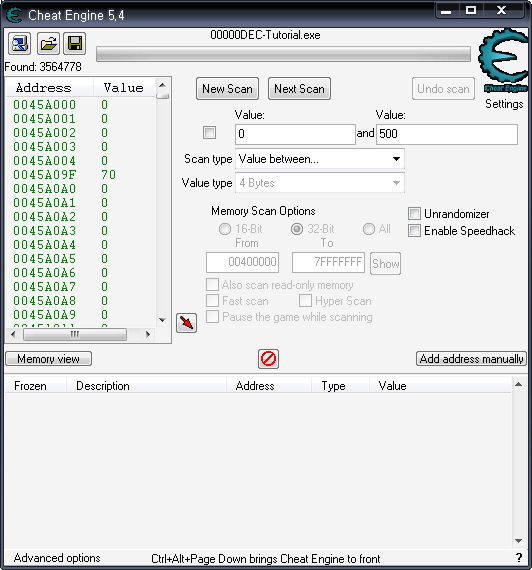The width and height of the screenshot is (532, 570).
Task: Click the Frozen column header
Action: [36, 385]
